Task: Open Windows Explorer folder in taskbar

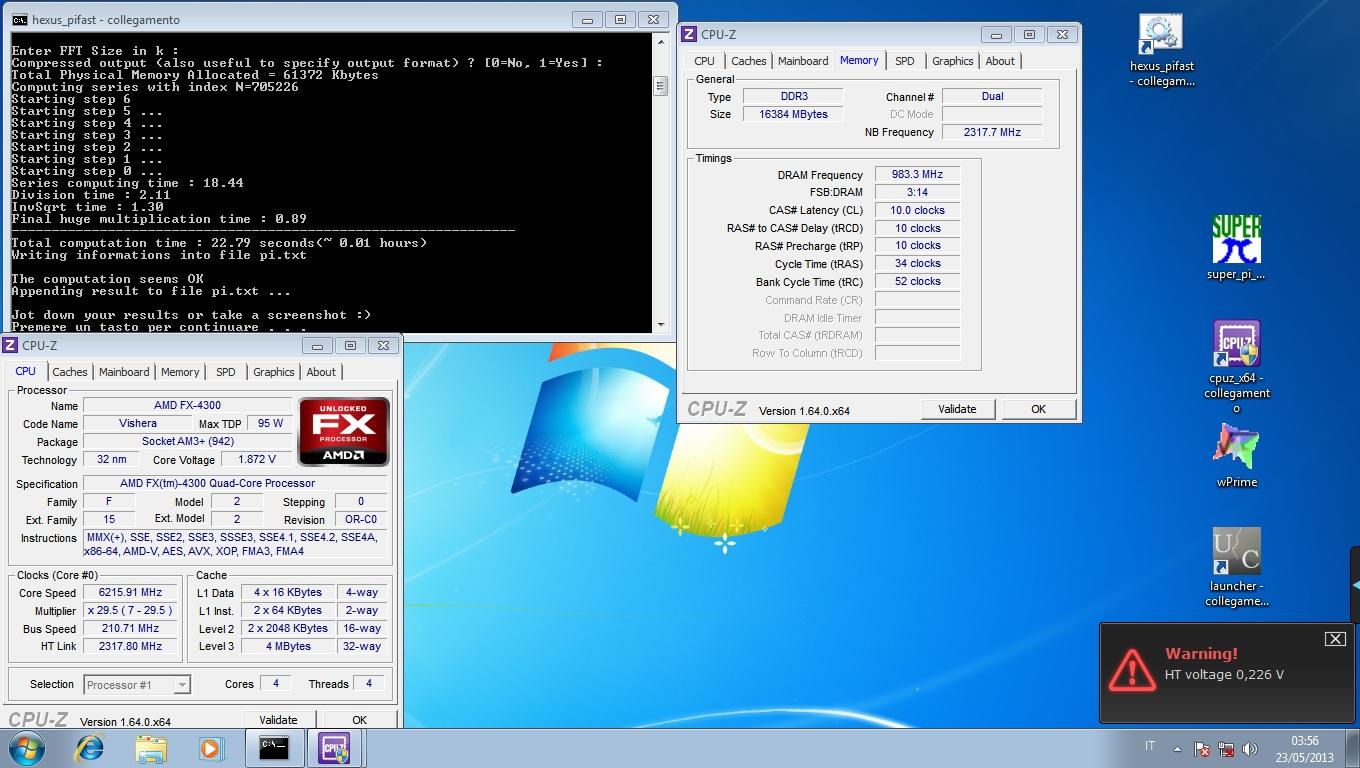Action: click(x=151, y=748)
